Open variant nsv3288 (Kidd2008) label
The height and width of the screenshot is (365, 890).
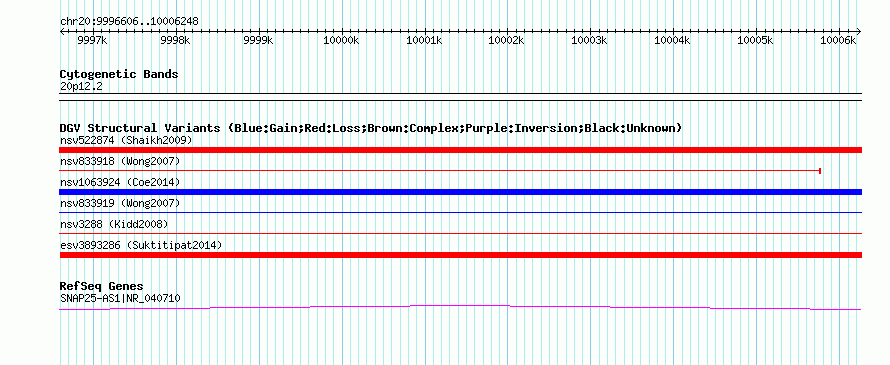point(114,224)
